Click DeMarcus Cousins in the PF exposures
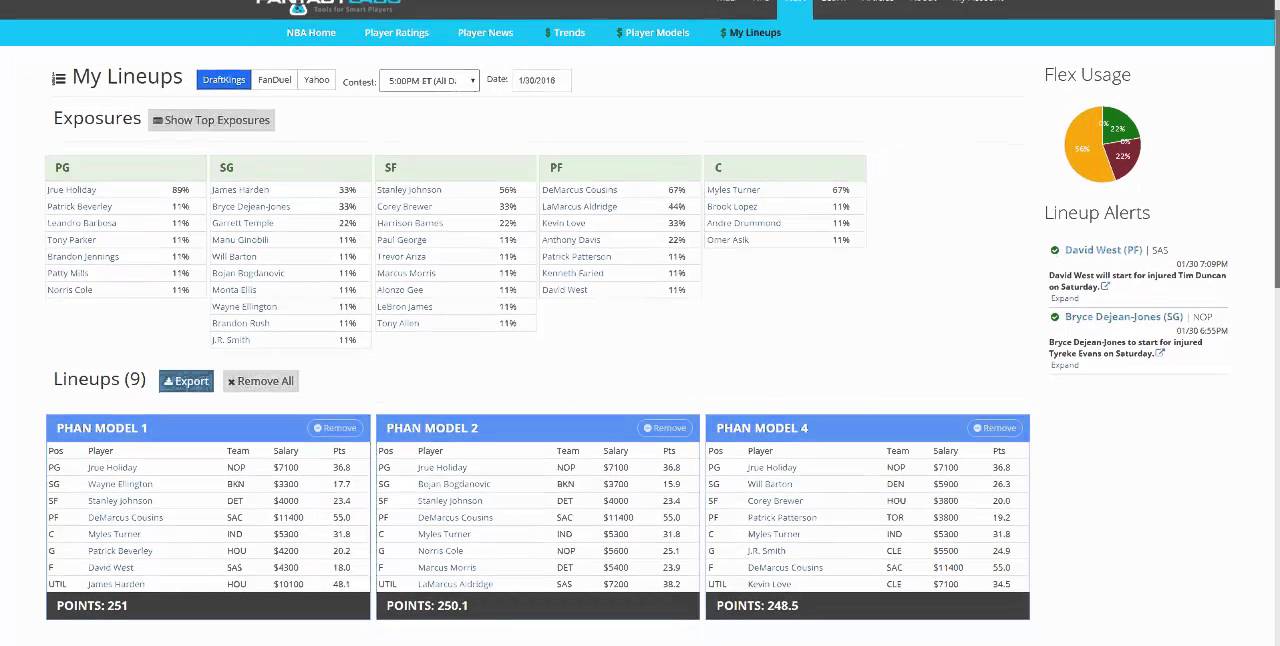 [579, 190]
